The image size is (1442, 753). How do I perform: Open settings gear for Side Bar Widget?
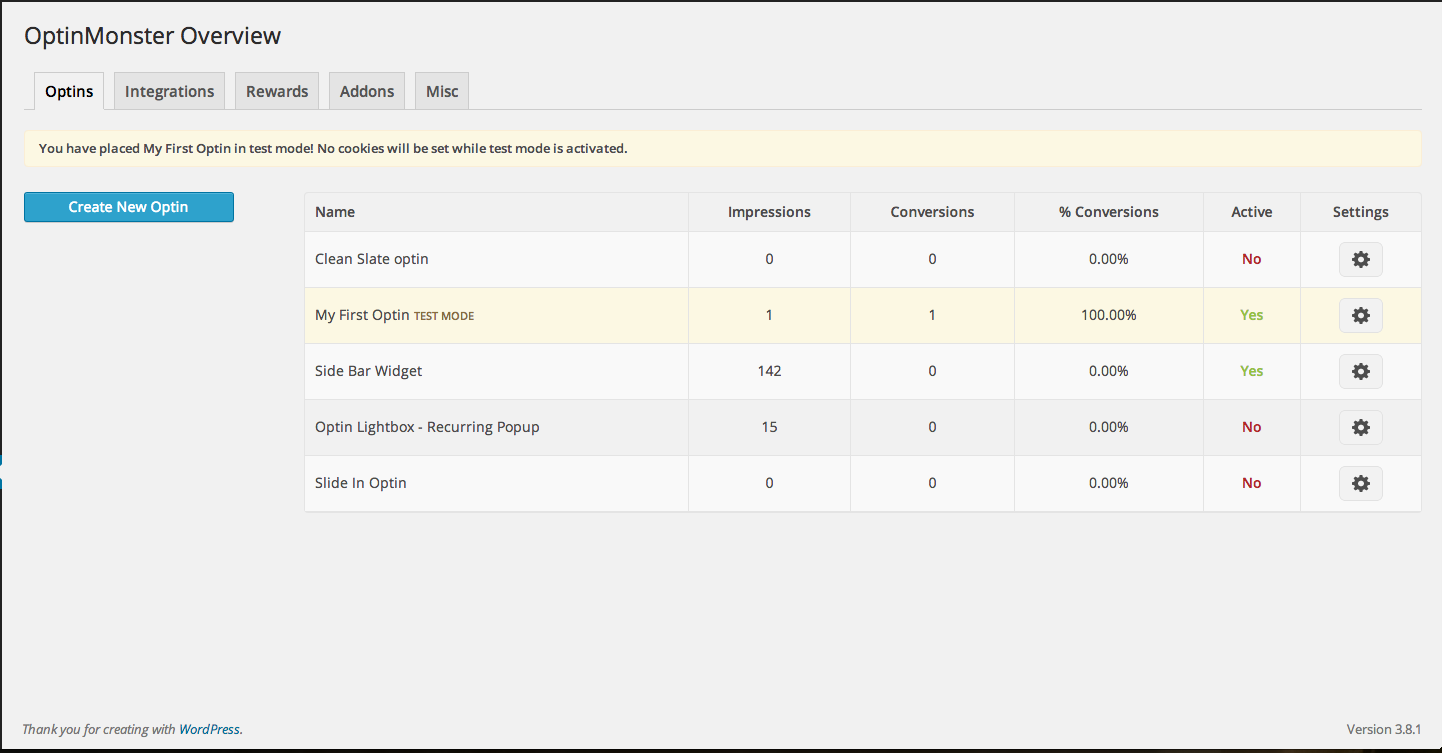[x=1360, y=370]
